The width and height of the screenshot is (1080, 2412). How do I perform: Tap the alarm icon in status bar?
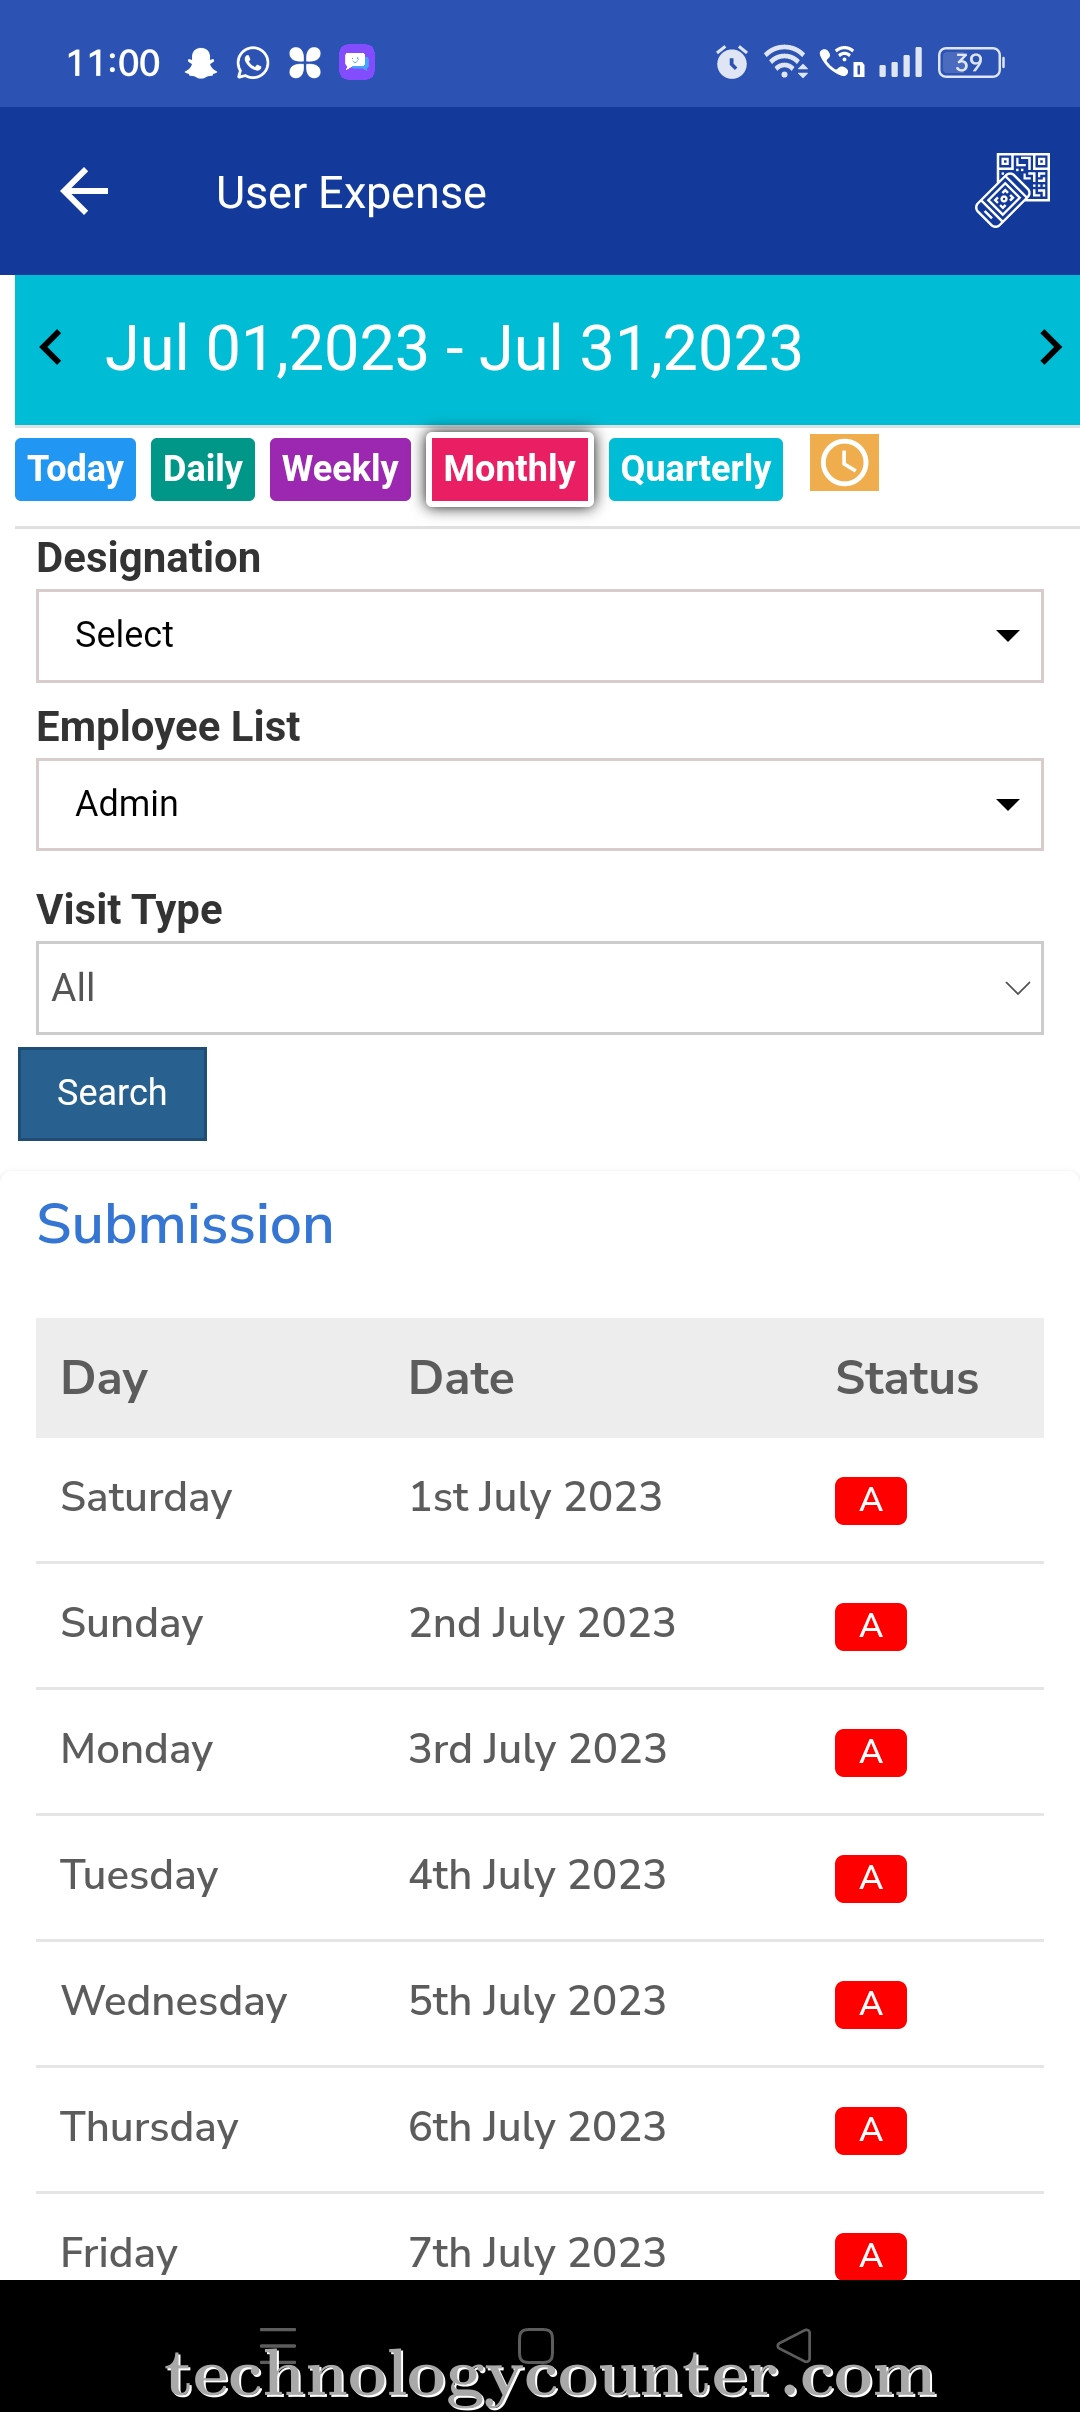(732, 62)
